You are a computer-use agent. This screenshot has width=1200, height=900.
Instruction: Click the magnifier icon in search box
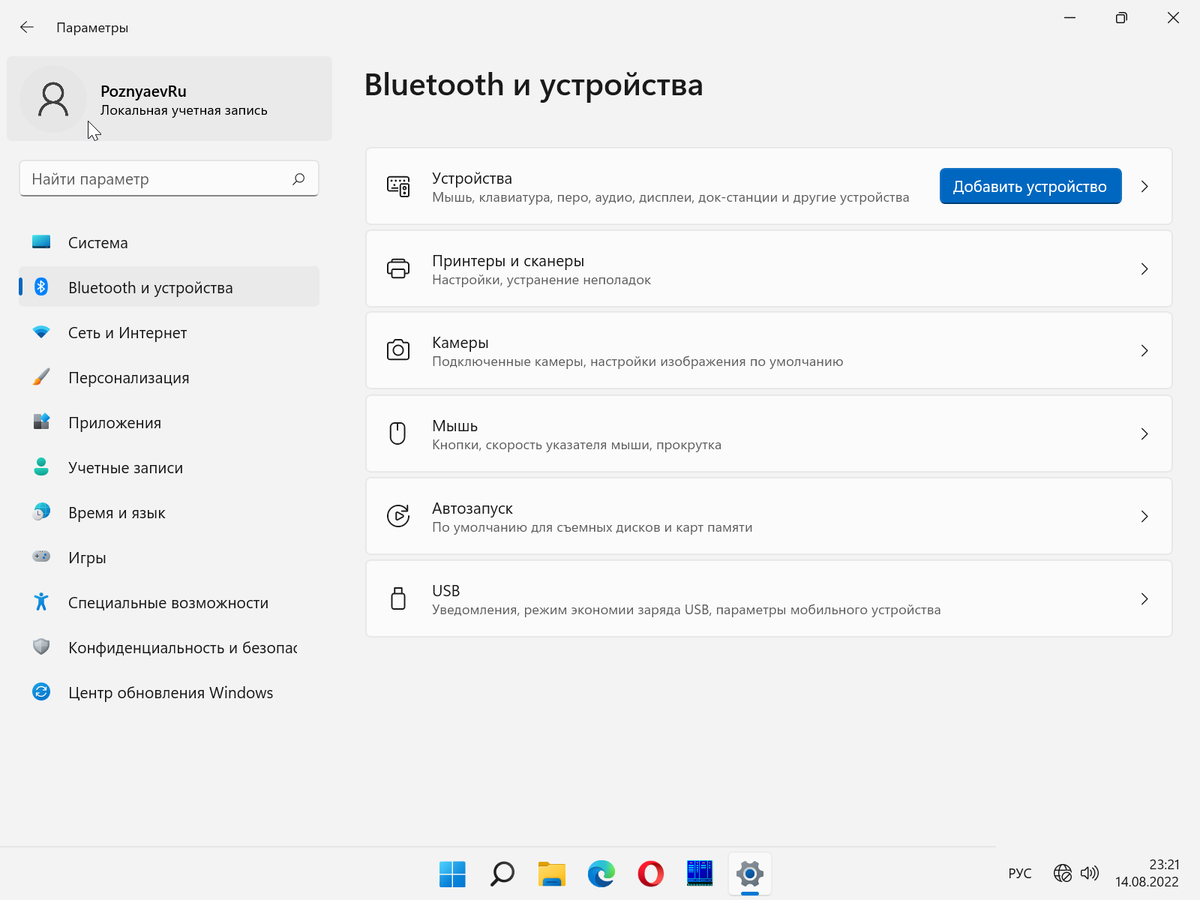tap(298, 179)
